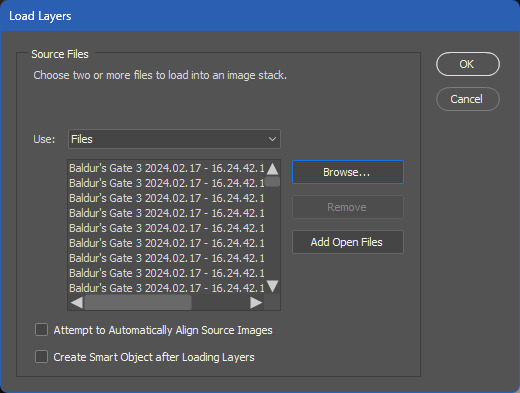Click the file list scroll-left arrow
Screen dimensions: 520x393
[77, 303]
